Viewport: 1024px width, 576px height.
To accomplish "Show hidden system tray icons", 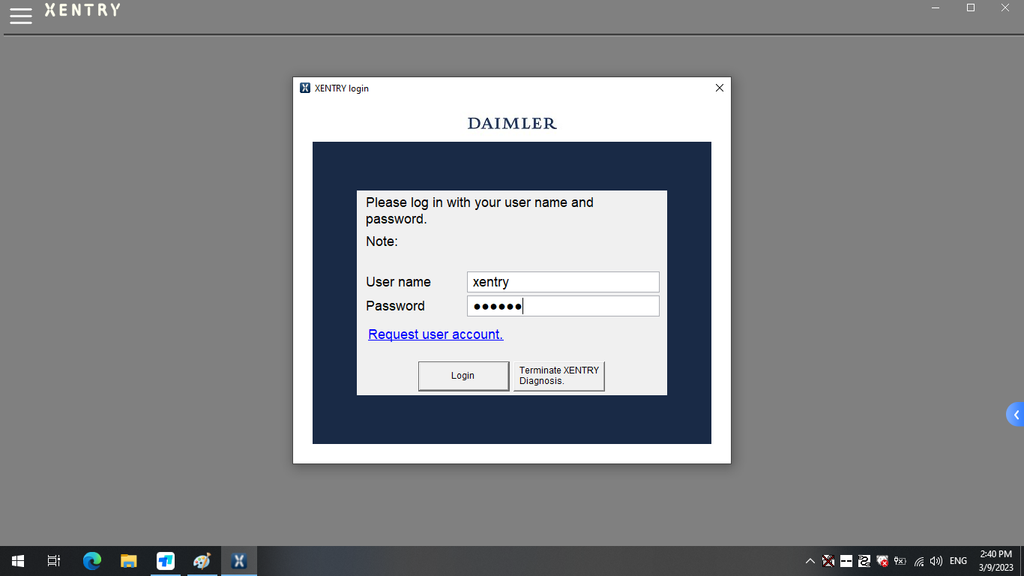I will [810, 561].
